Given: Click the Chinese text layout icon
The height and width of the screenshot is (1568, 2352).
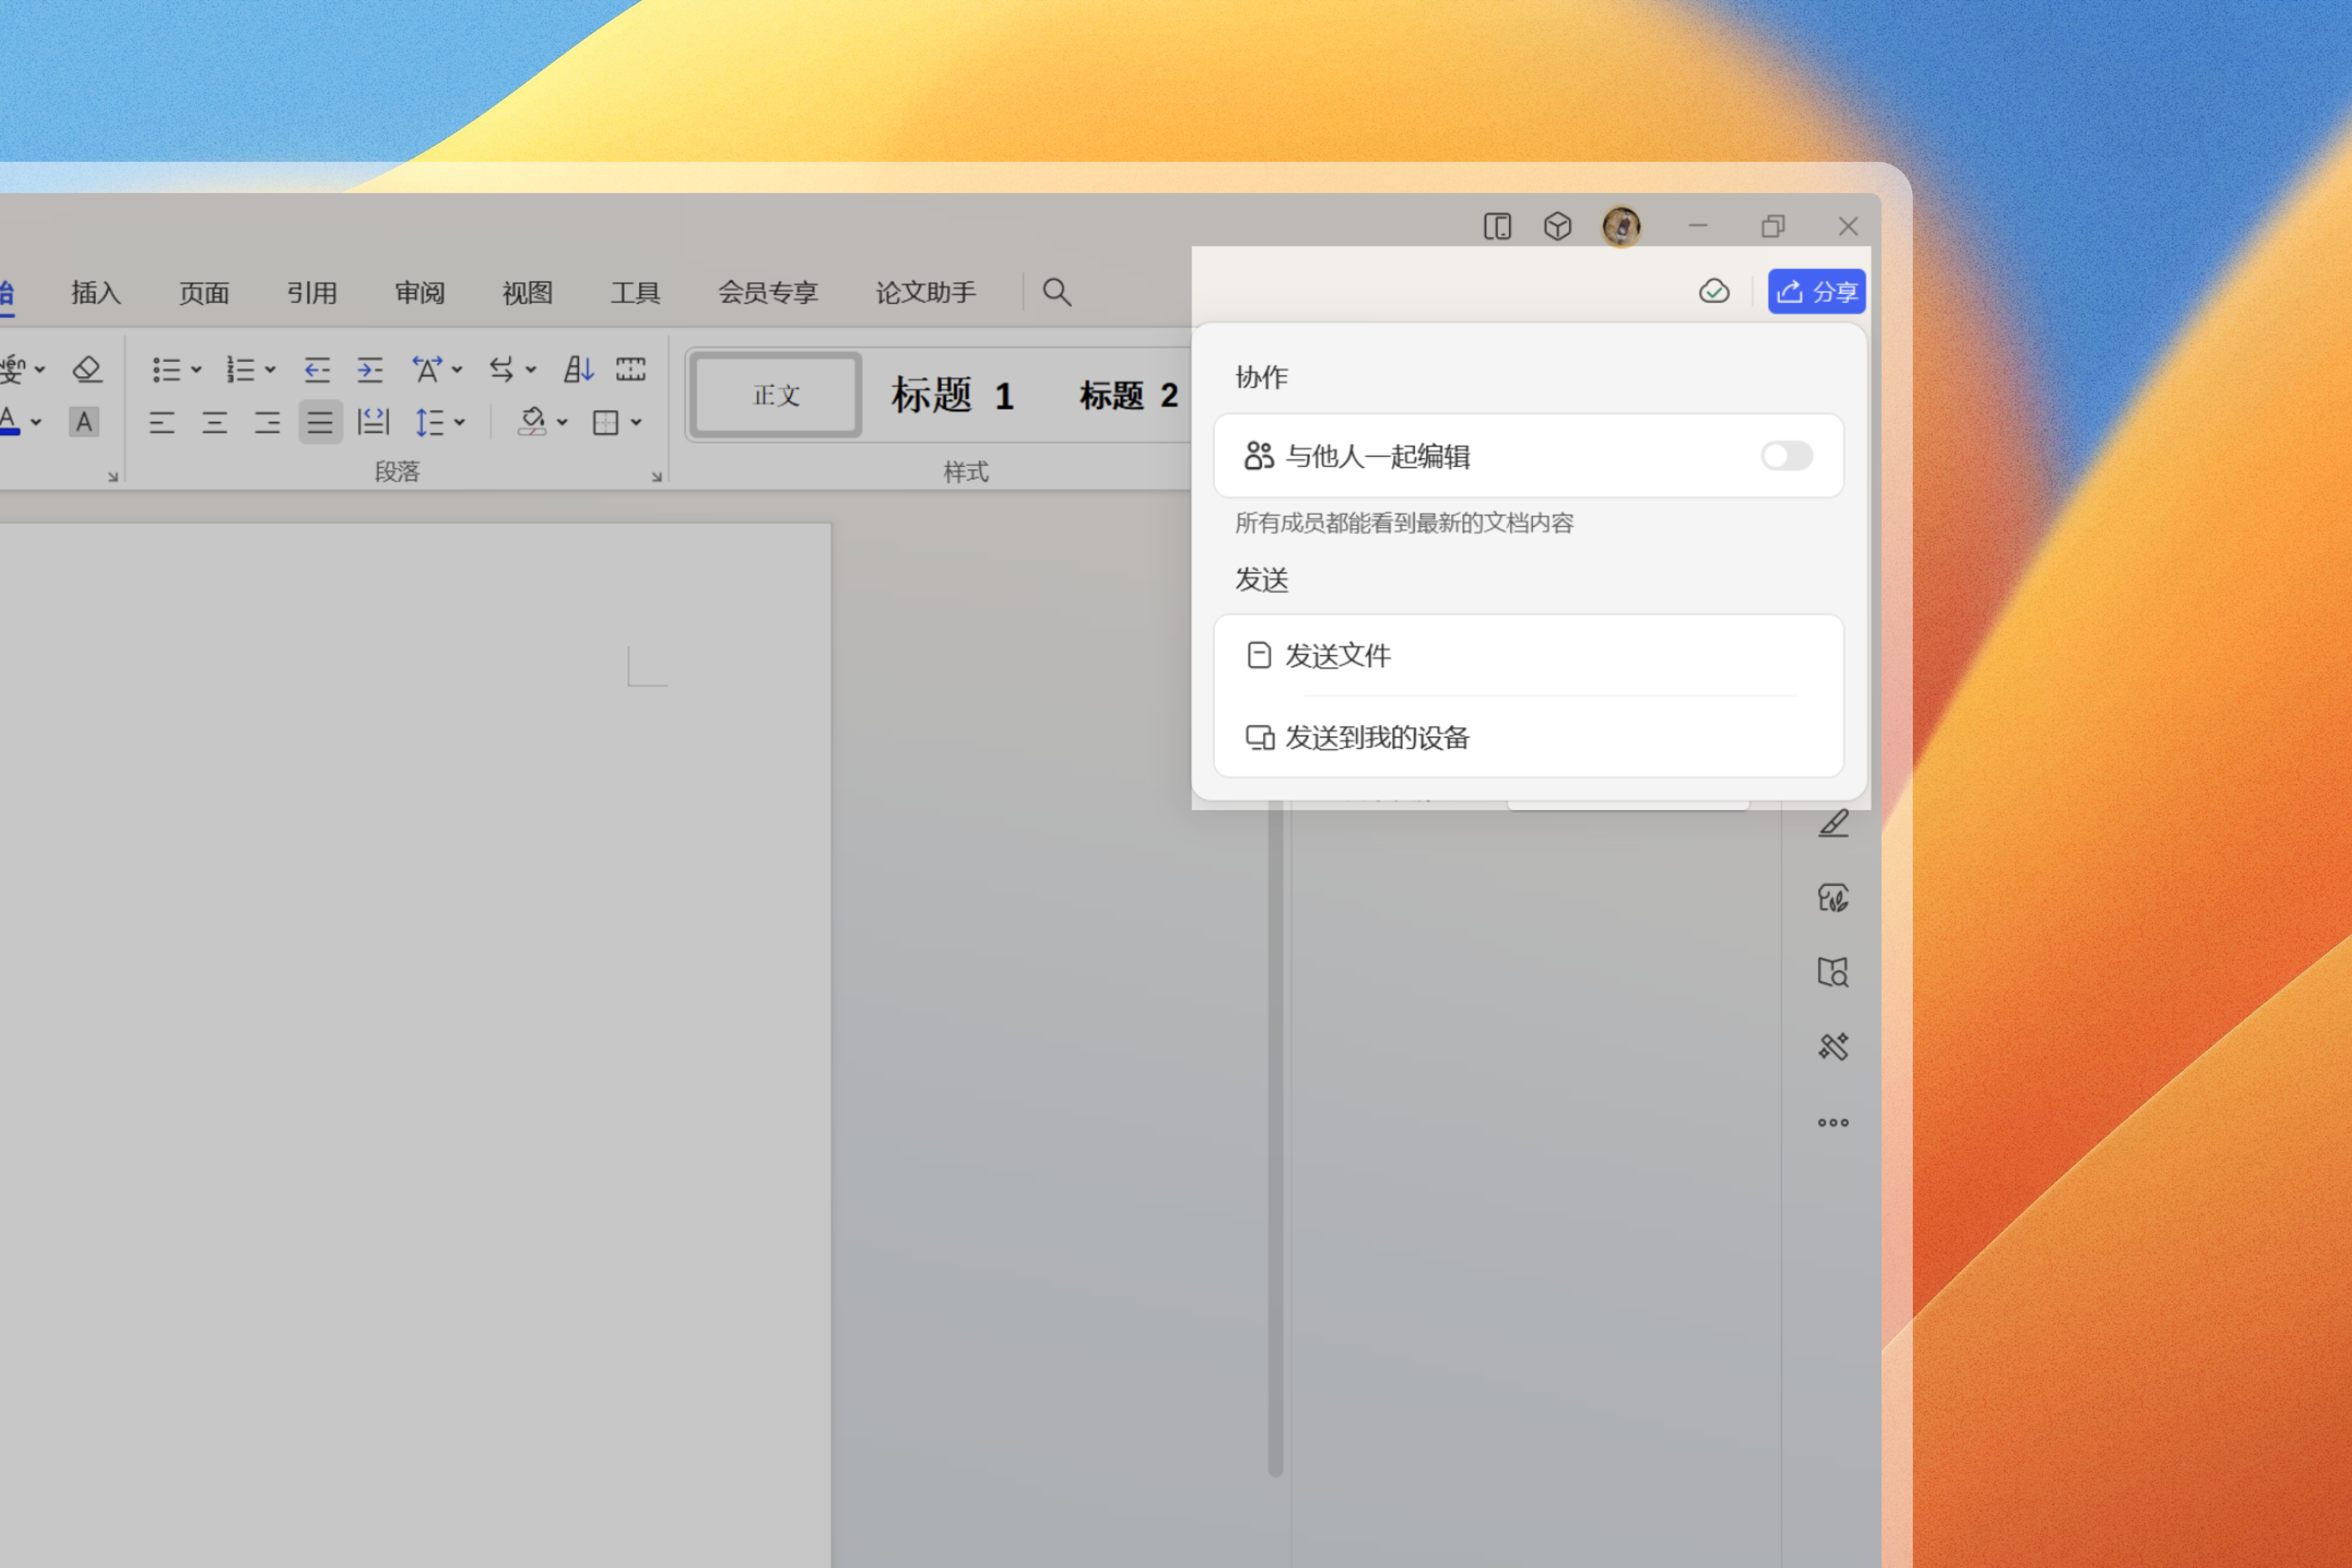Looking at the screenshot, I should (427, 370).
